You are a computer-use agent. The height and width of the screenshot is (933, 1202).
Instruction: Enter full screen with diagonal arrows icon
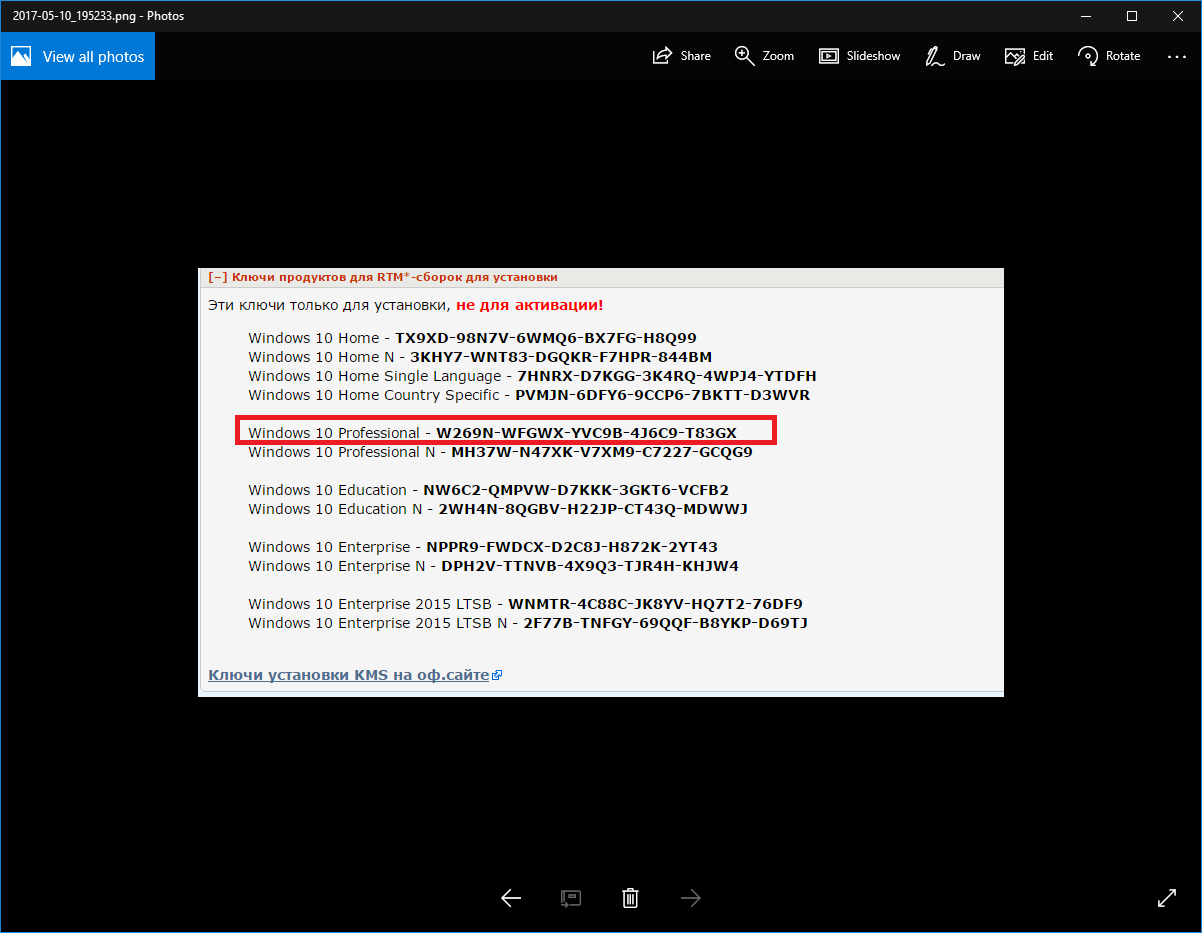point(1166,898)
